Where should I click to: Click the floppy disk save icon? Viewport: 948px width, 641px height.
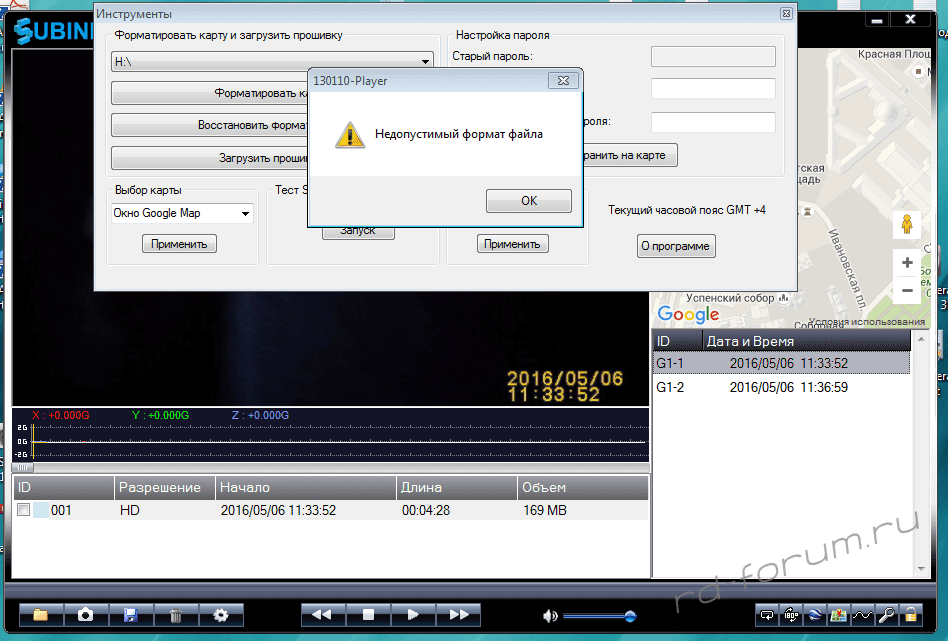130,615
